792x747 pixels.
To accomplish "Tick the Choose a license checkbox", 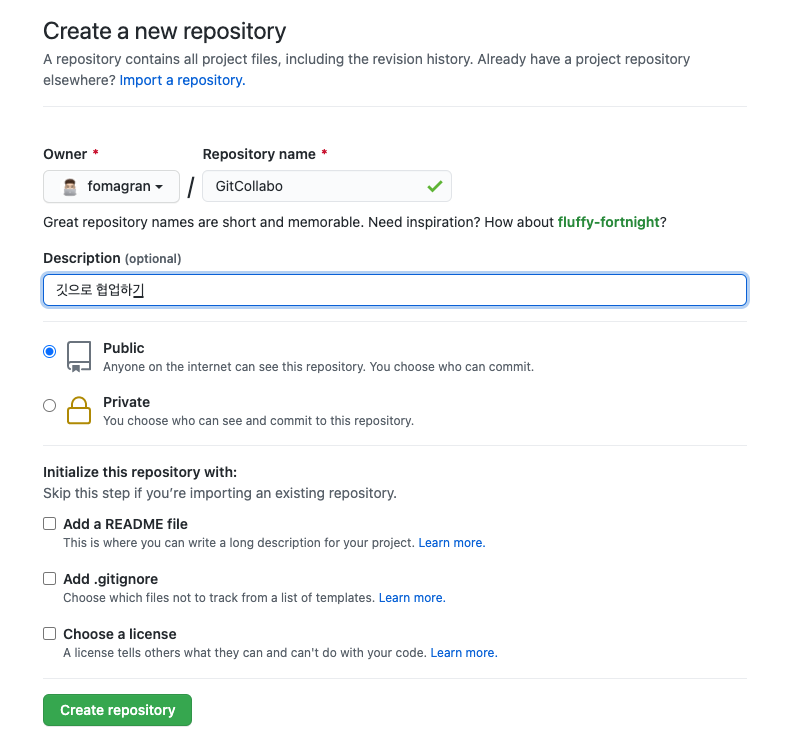I will coord(50,633).
